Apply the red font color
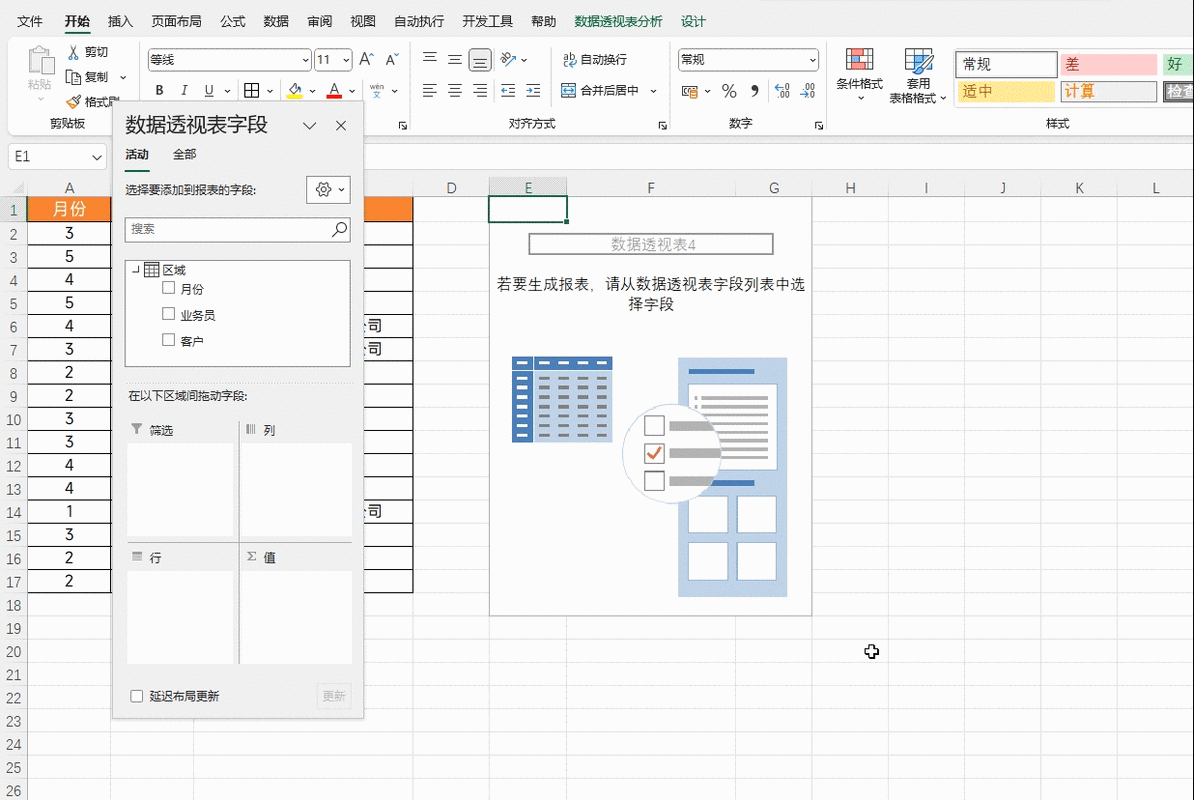1194x800 pixels. tap(334, 91)
